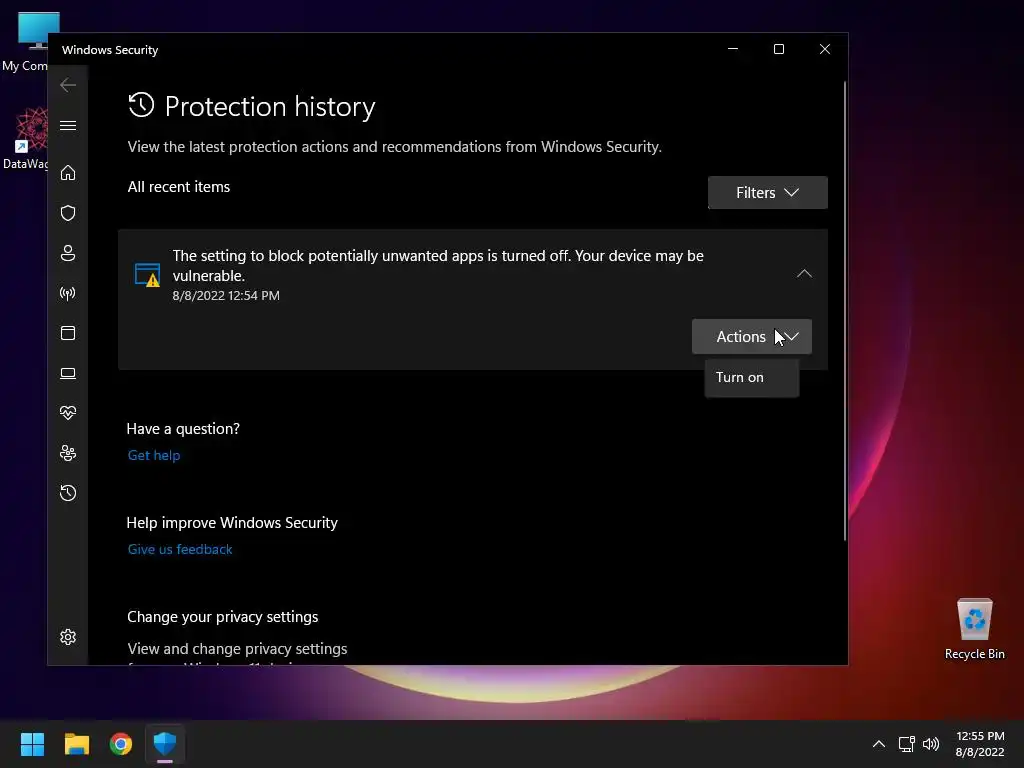Viewport: 1024px width, 768px height.
Task: Click 'Help improve Windows Security' heading
Action: click(x=232, y=522)
